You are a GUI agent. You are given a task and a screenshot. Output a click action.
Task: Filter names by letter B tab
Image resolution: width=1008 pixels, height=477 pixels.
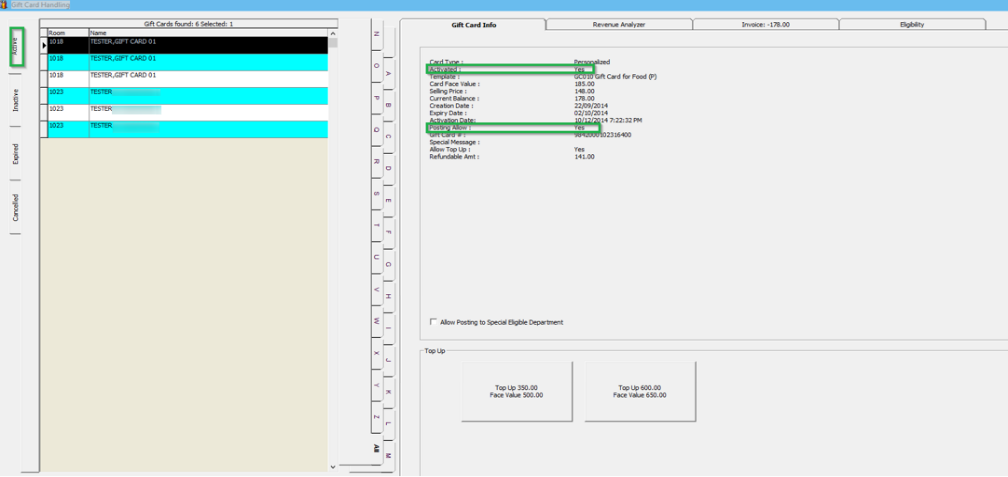388,105
